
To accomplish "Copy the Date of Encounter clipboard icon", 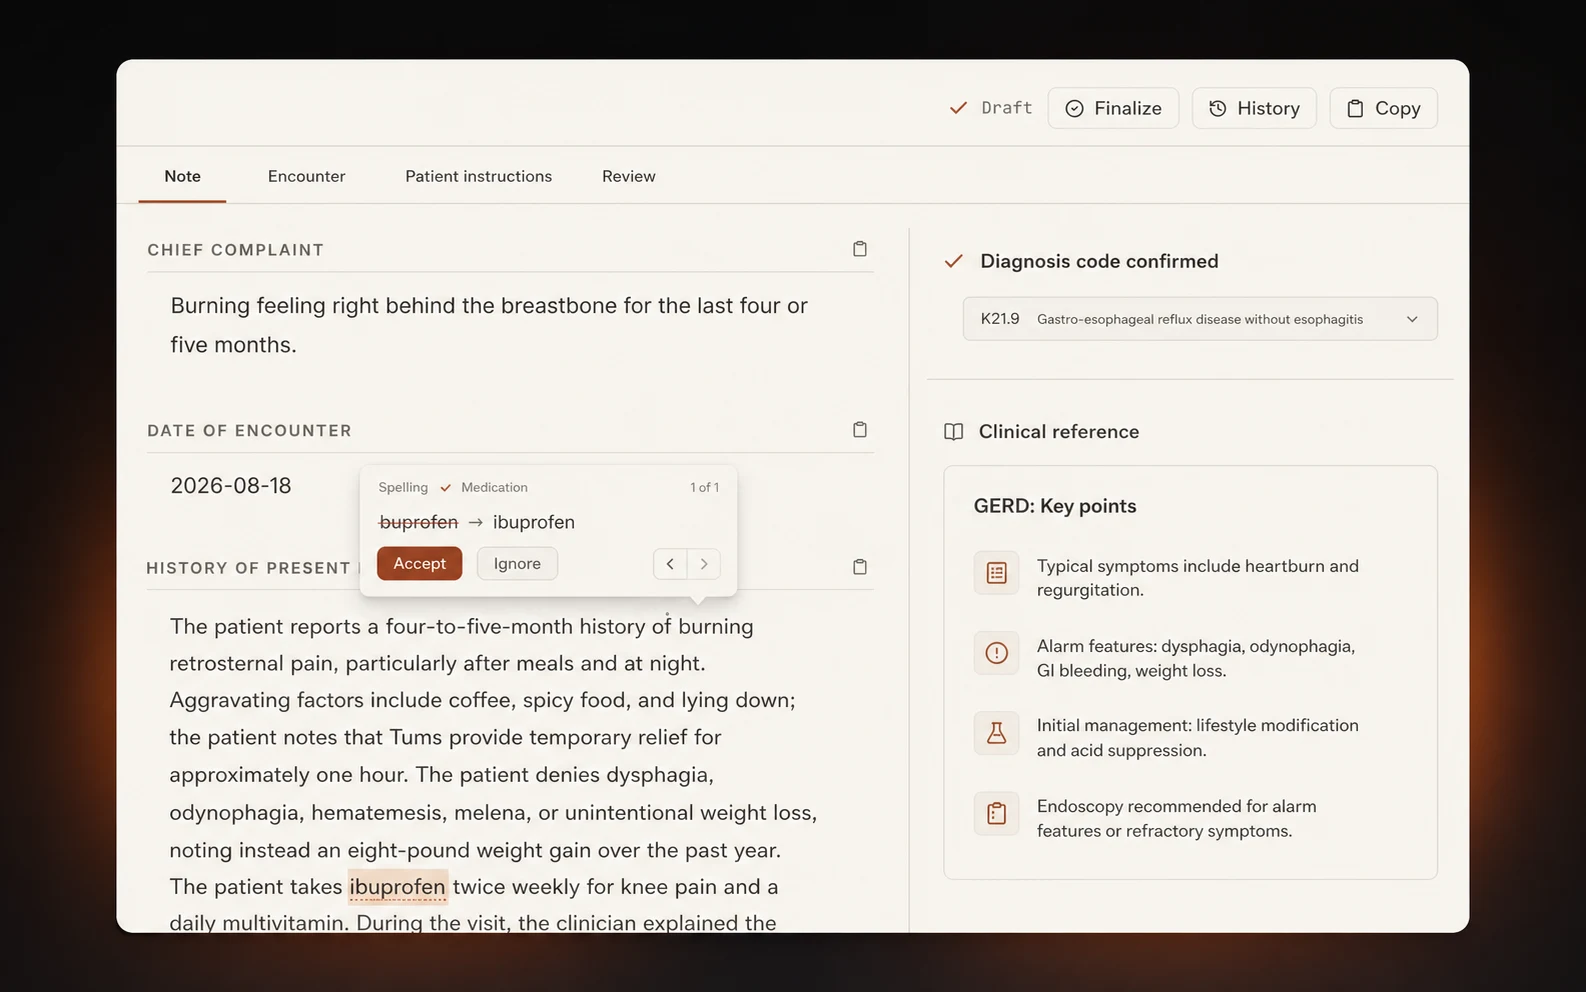I will 859,430.
